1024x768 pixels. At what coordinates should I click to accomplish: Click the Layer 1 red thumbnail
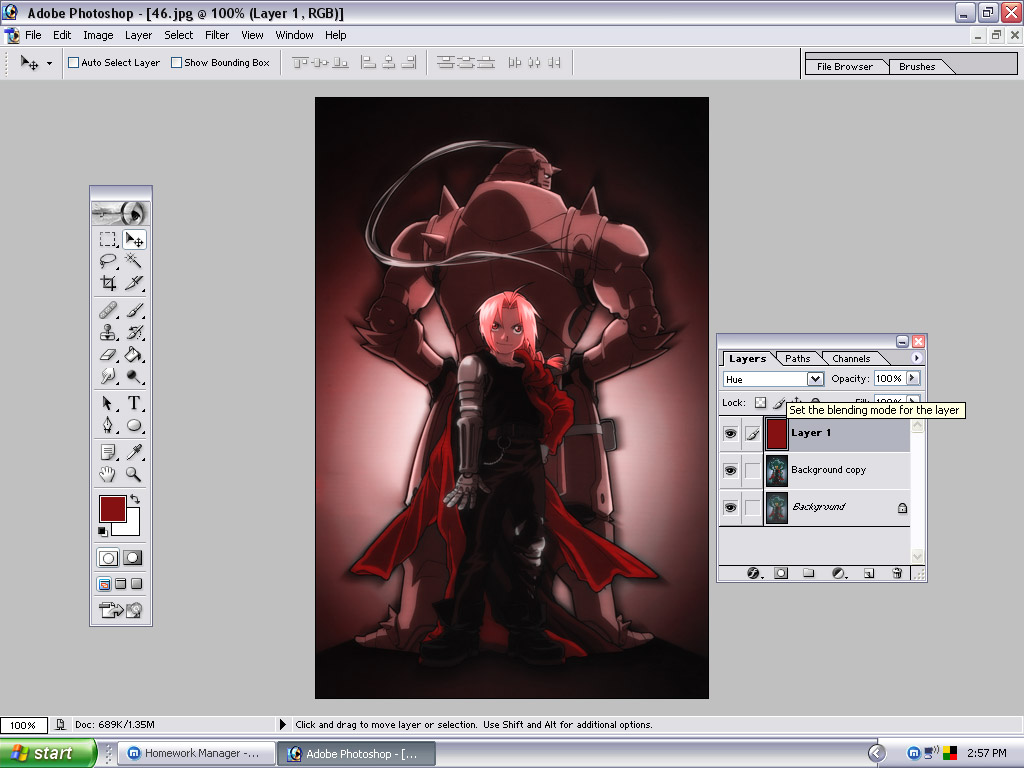pos(776,434)
